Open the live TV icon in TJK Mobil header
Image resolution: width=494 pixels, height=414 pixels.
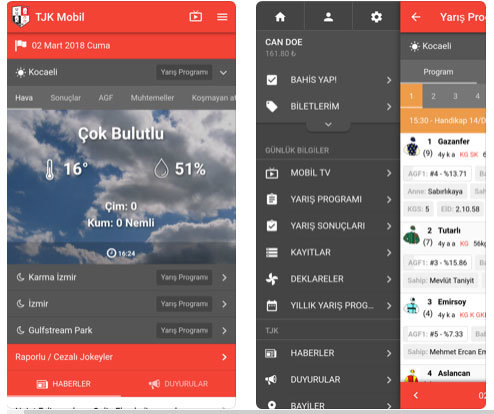pos(195,16)
